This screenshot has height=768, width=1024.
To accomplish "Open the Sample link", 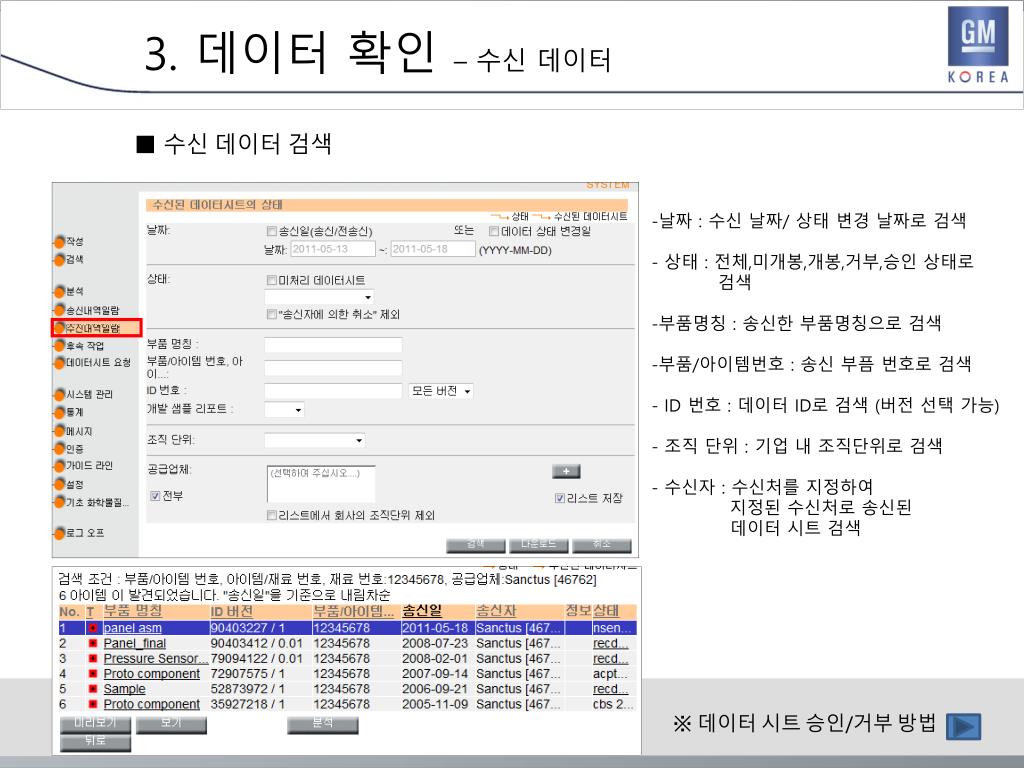I will click(124, 689).
